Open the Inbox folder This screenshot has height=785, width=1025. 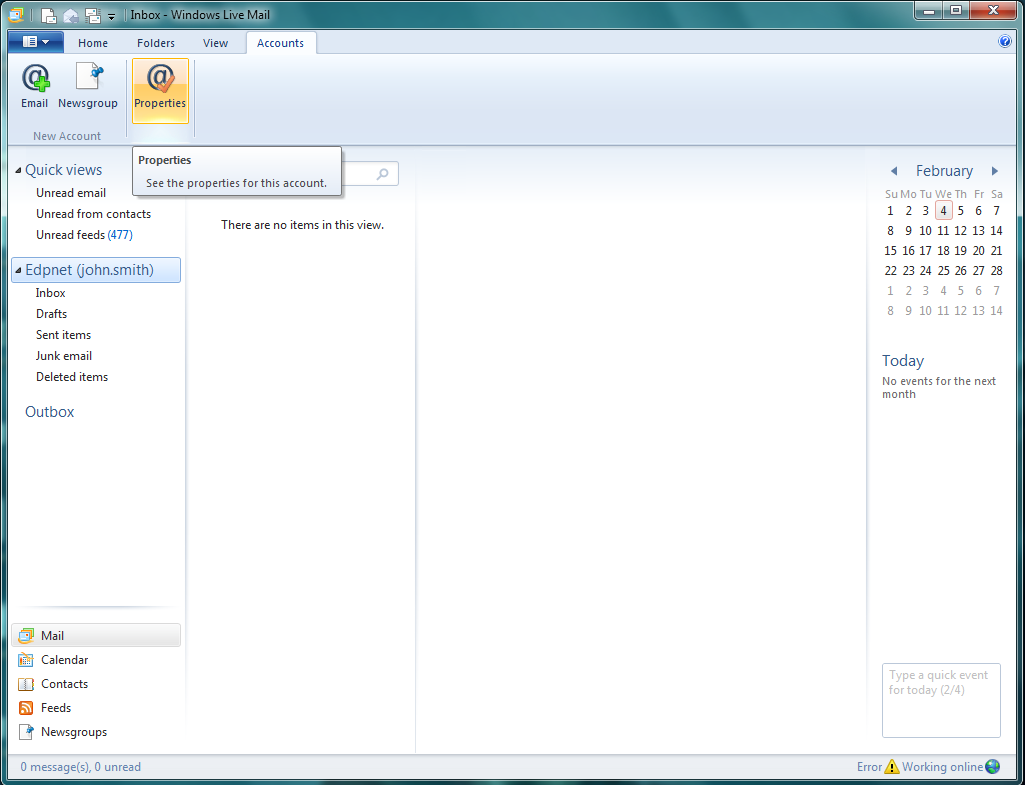pos(50,293)
